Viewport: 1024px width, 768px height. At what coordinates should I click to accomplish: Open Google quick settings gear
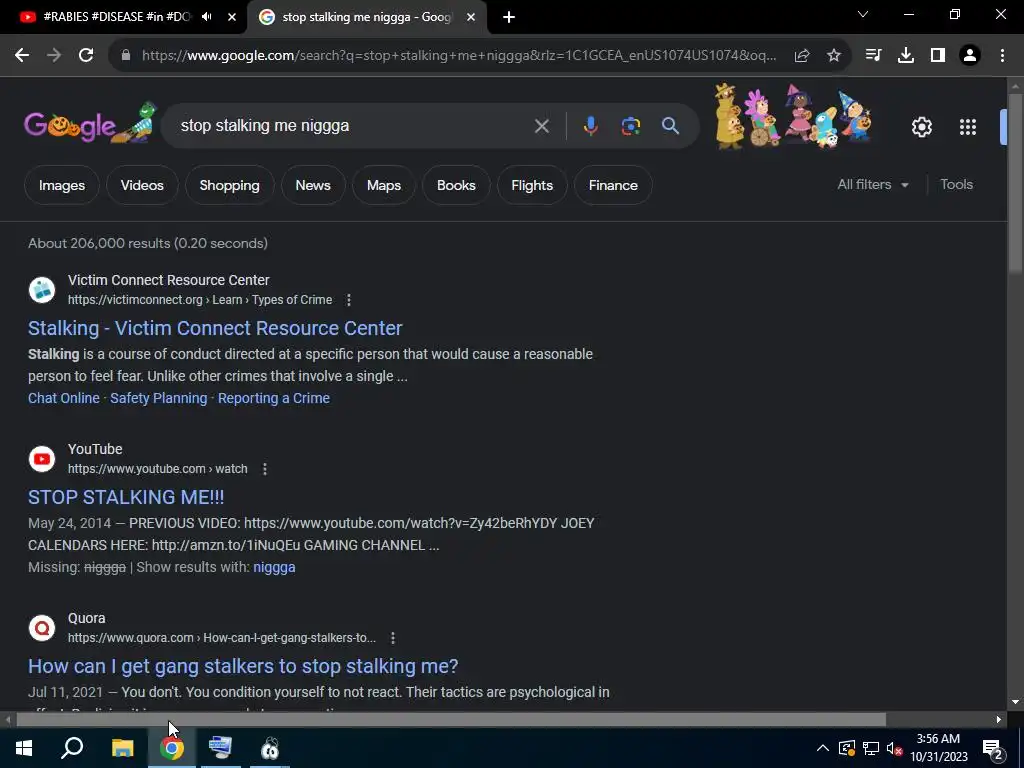click(x=921, y=127)
